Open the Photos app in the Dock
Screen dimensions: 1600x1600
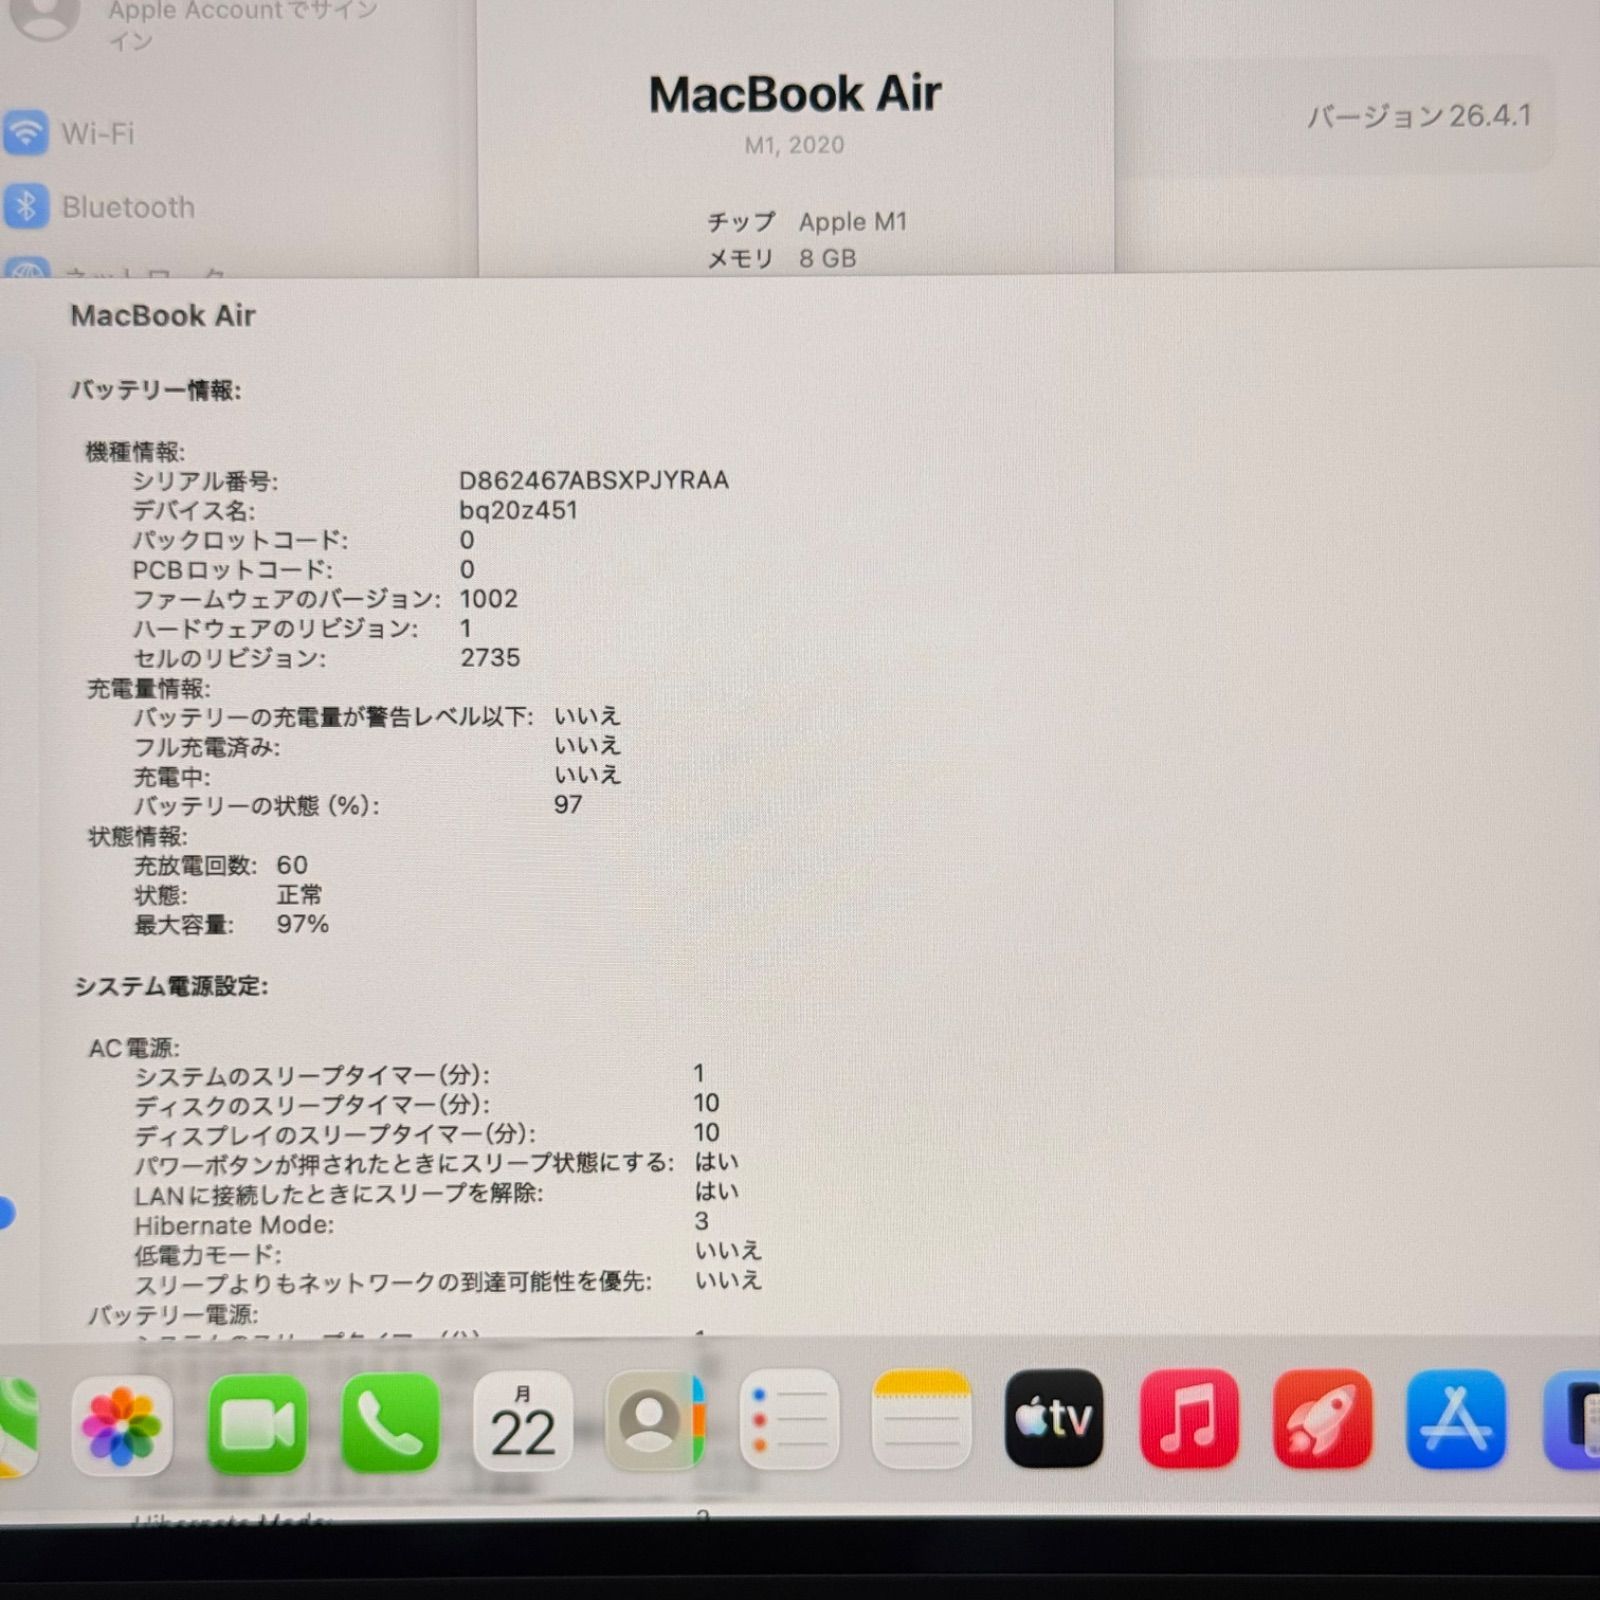121,1425
